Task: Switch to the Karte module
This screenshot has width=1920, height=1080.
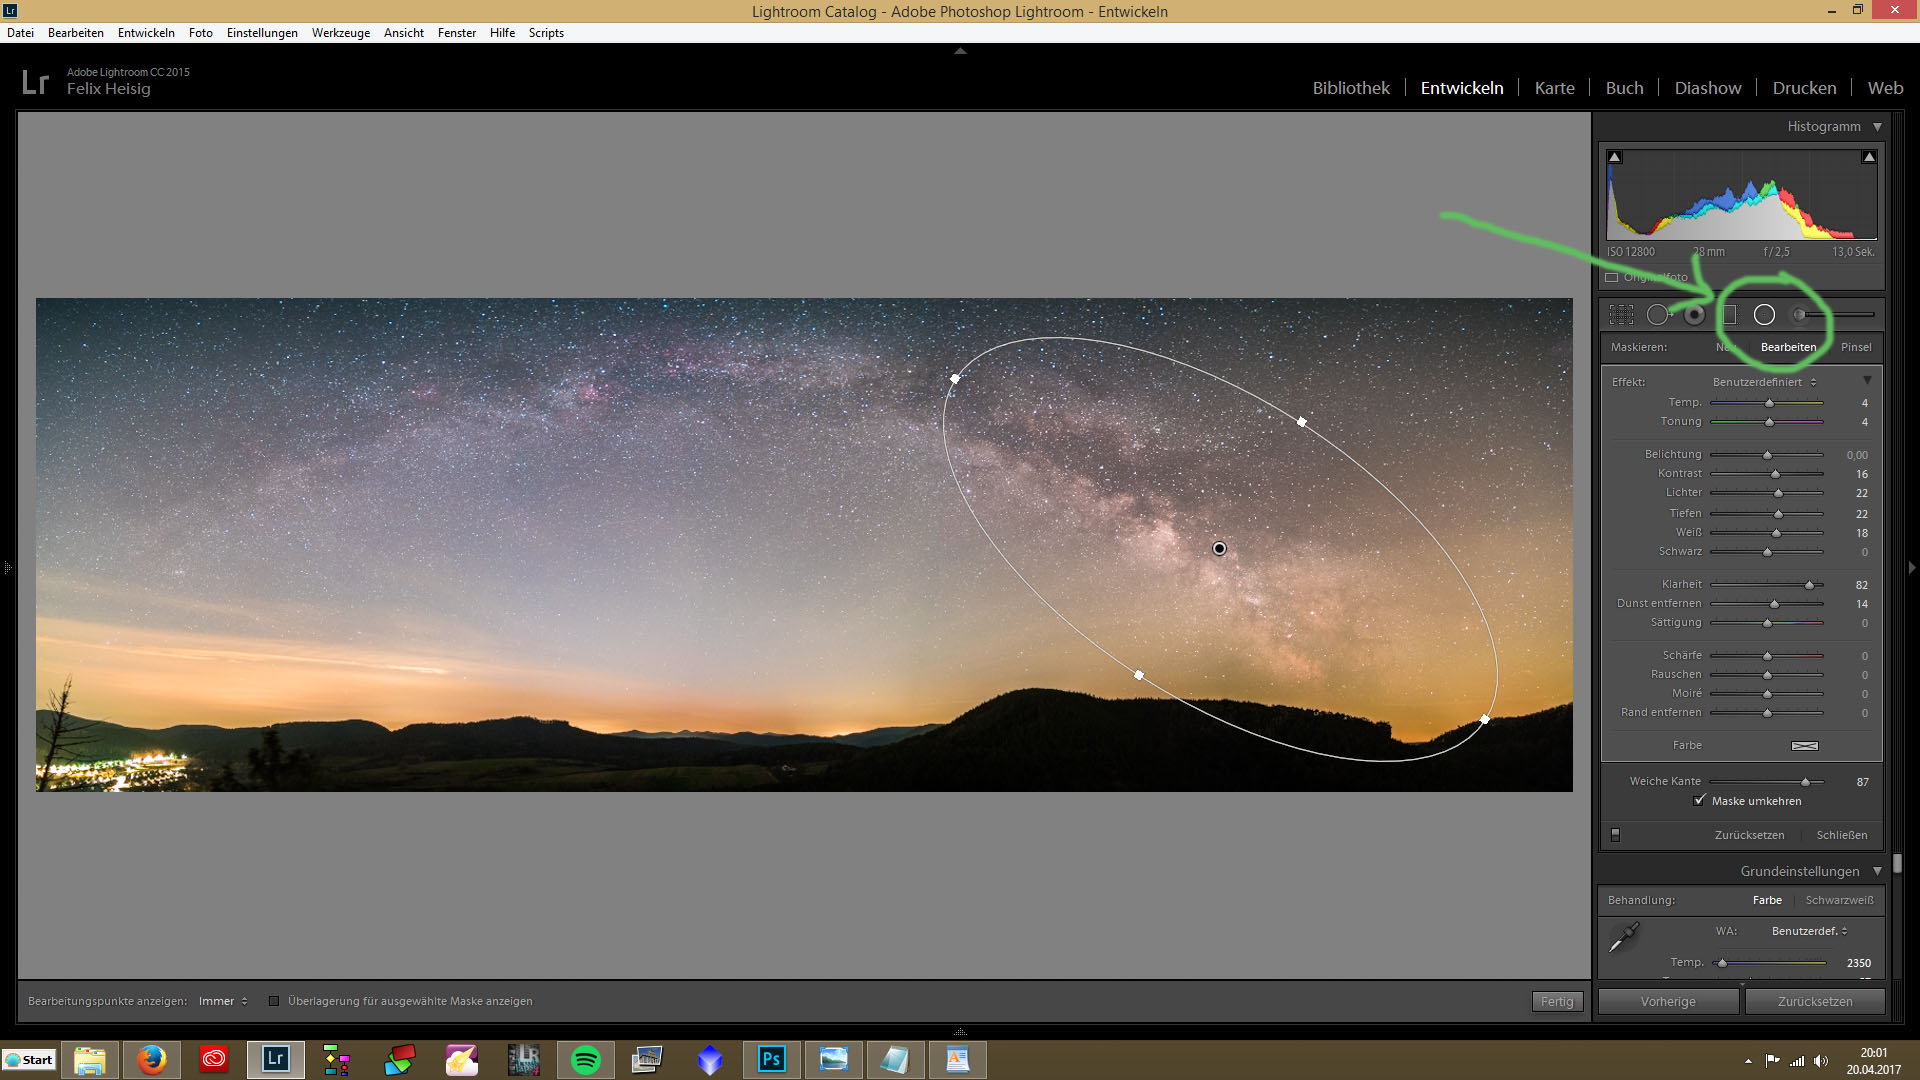Action: pos(1554,88)
